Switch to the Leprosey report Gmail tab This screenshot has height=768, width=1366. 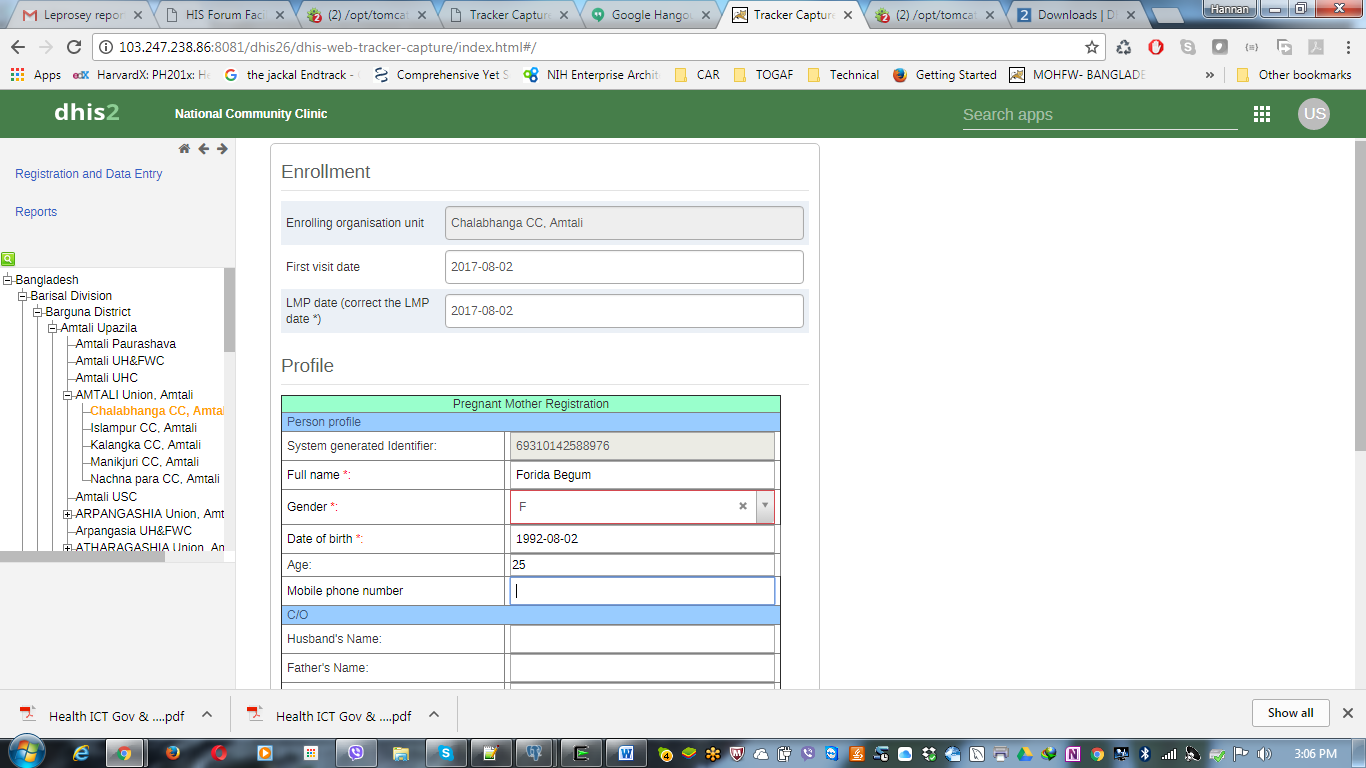pyautogui.click(x=80, y=15)
